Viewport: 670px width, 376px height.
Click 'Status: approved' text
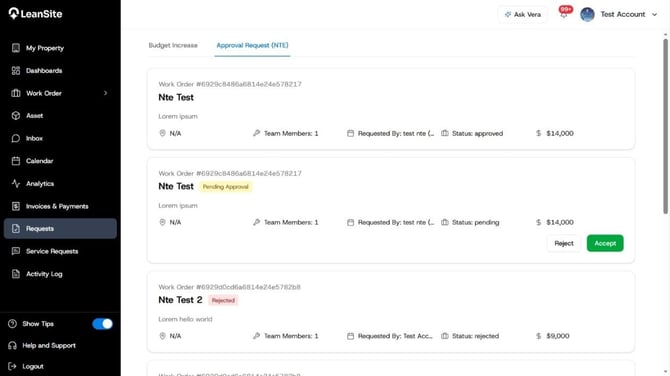point(477,133)
